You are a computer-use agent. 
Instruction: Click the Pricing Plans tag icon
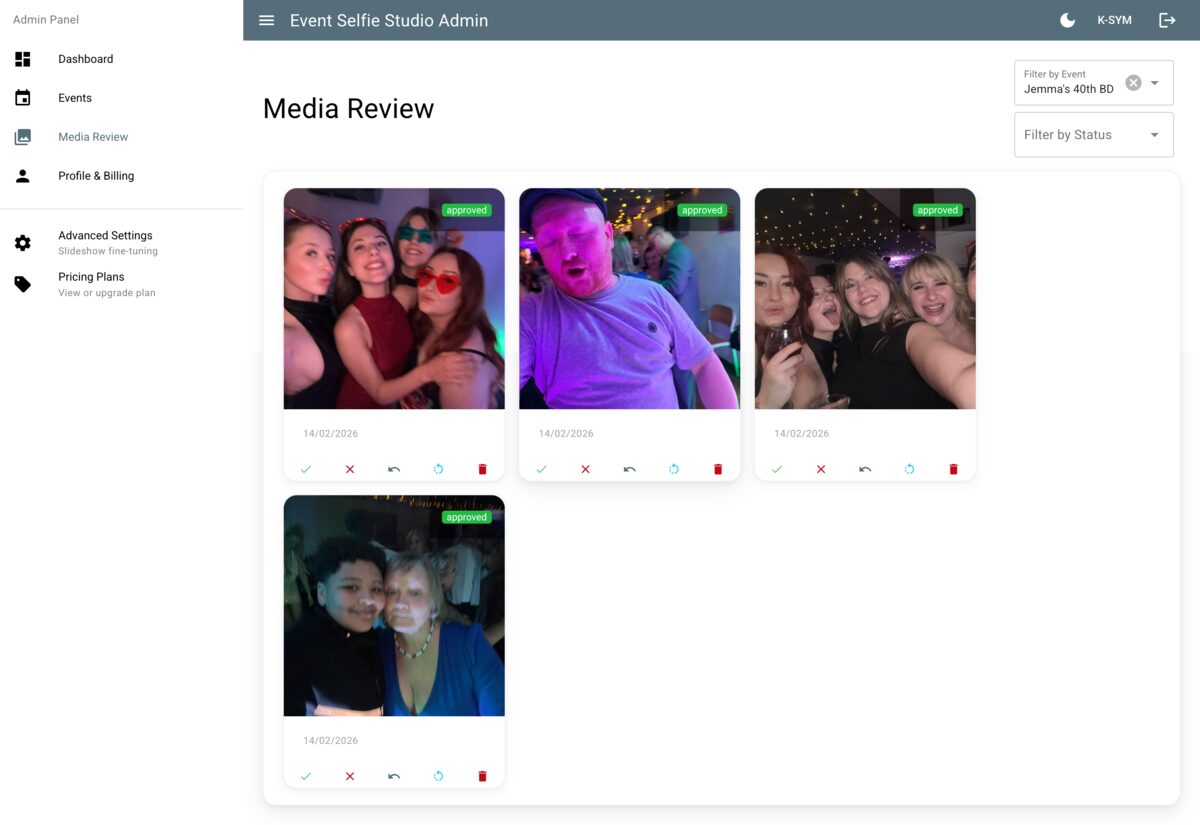point(22,284)
